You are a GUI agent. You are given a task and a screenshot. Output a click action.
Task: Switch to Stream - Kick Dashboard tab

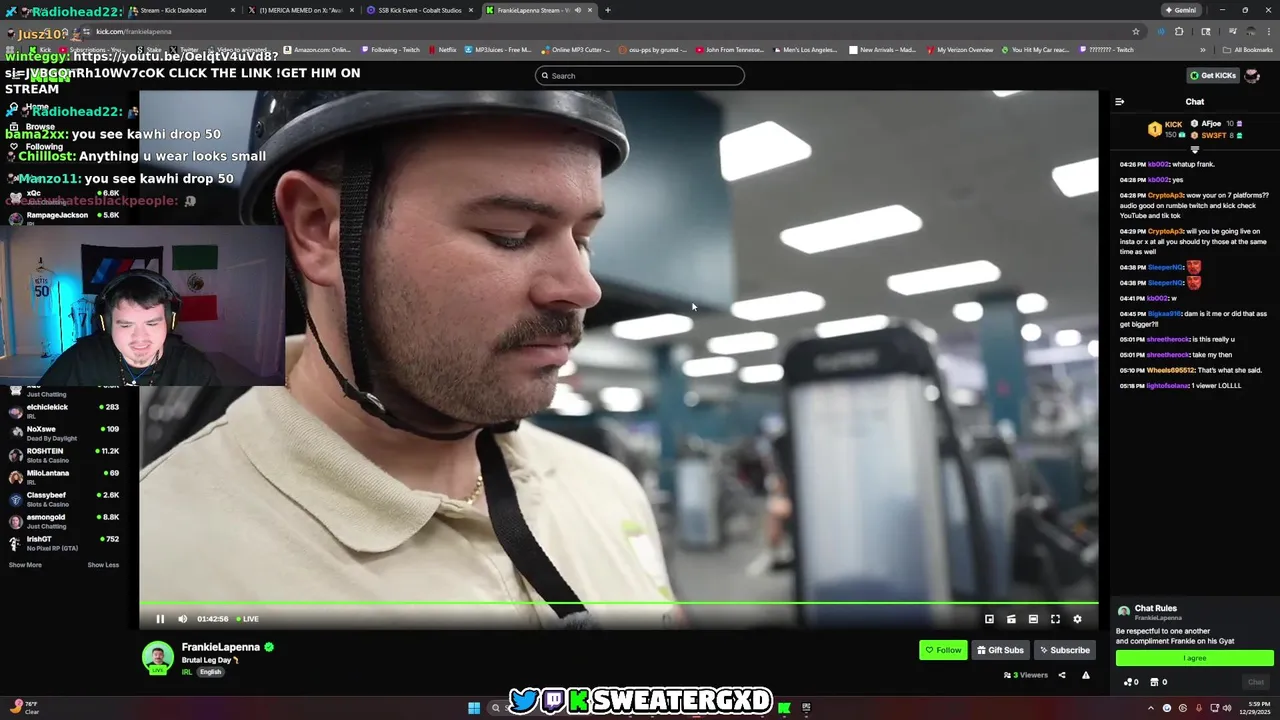point(180,10)
